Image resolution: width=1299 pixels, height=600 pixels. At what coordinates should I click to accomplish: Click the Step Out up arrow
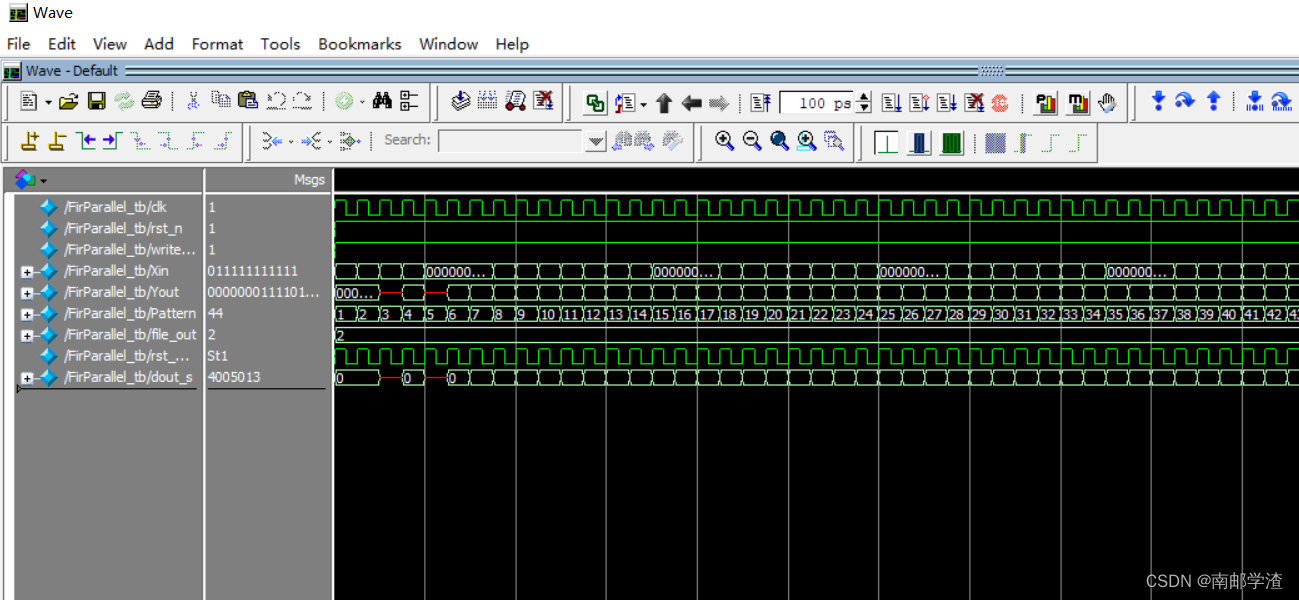[x=1213, y=101]
